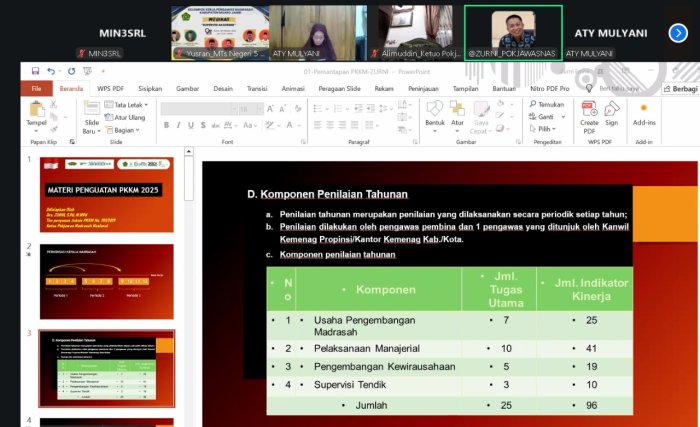This screenshot has height=427, width=700.
Task: Click the D. Komponen Penilaian Tahunan title
Action: tap(327, 194)
